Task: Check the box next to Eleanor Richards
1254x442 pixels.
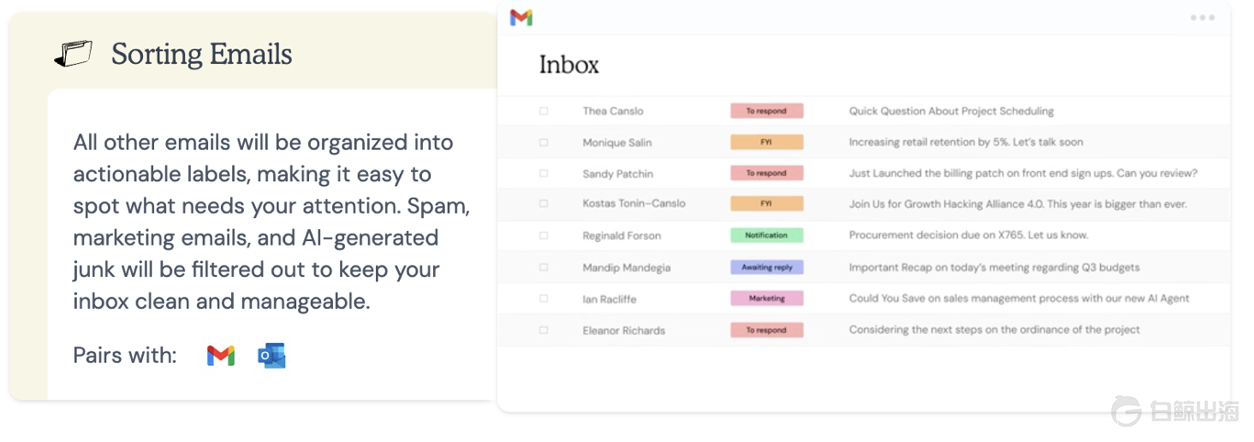Action: click(x=544, y=330)
